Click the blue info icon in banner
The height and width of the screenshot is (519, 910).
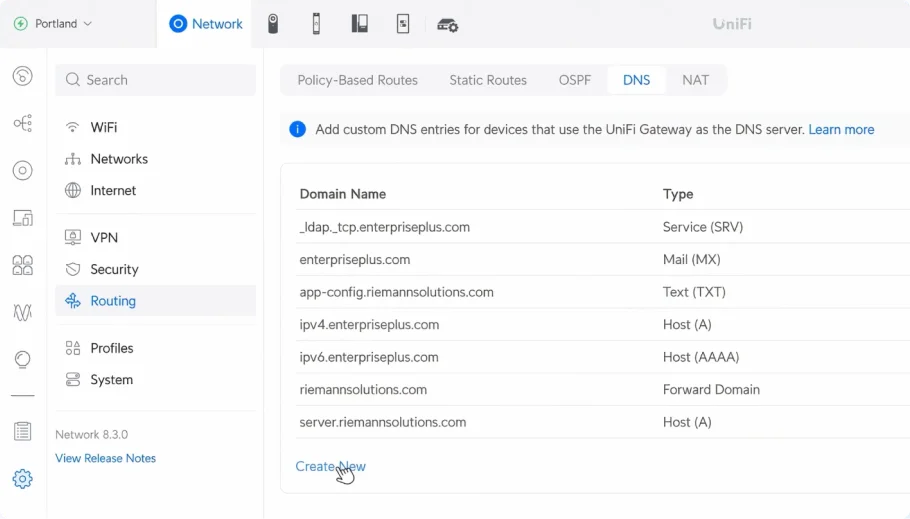298,129
